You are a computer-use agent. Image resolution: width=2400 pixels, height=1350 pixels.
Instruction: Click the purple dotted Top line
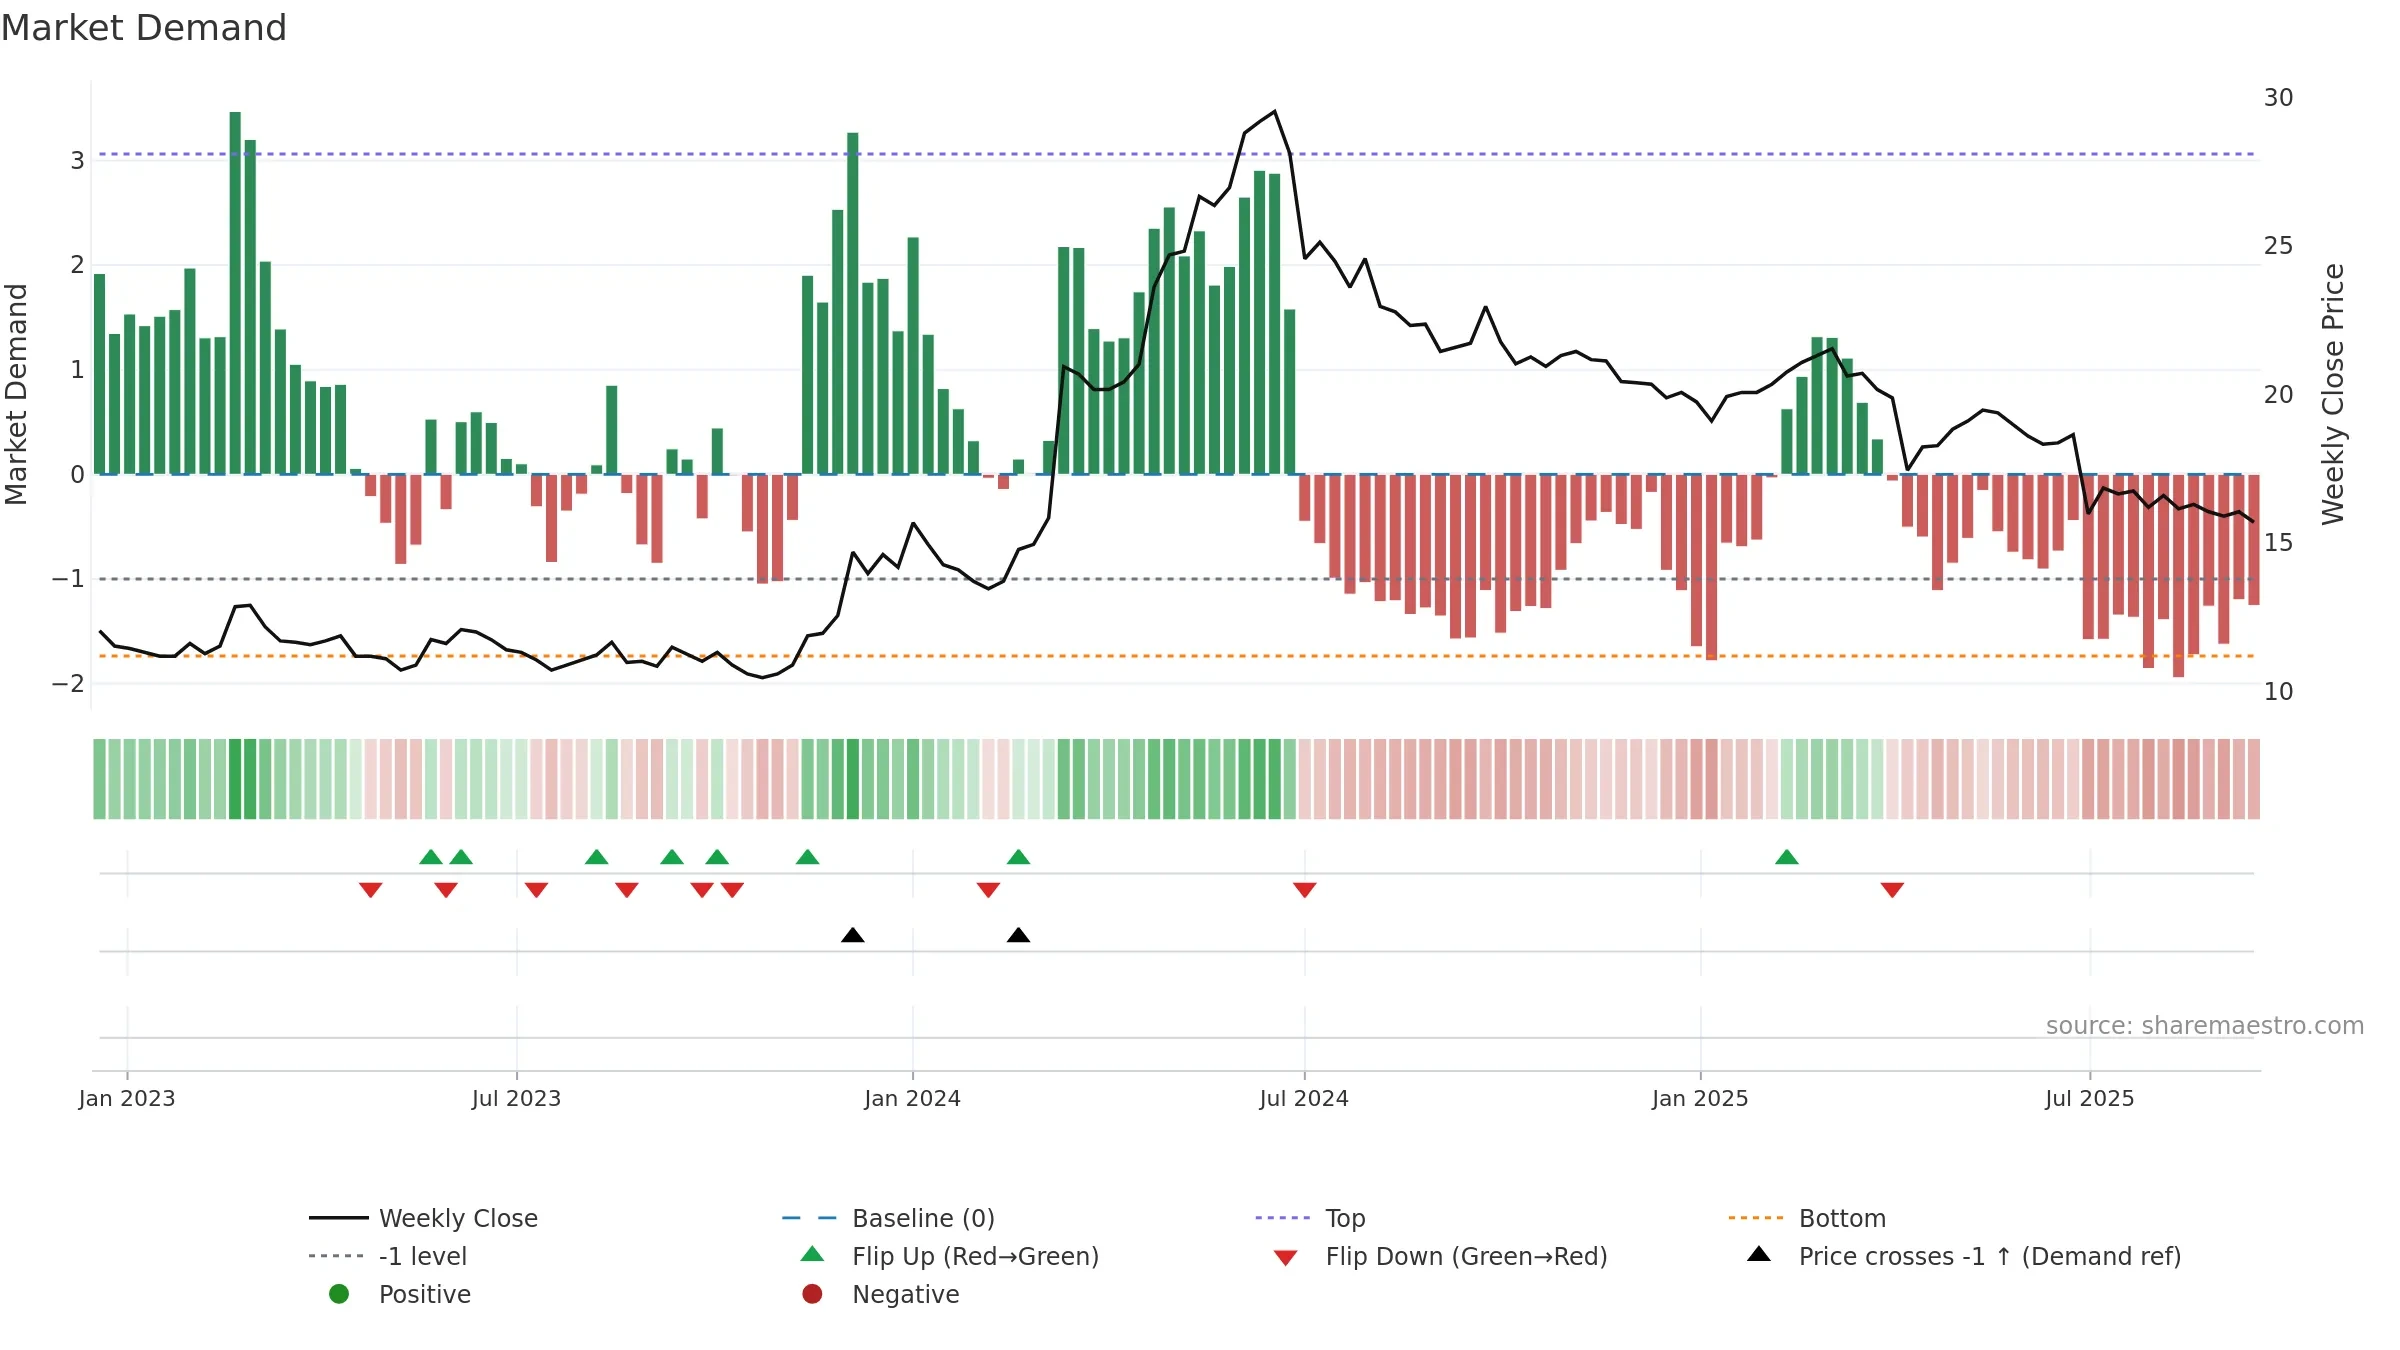pos(1176,154)
